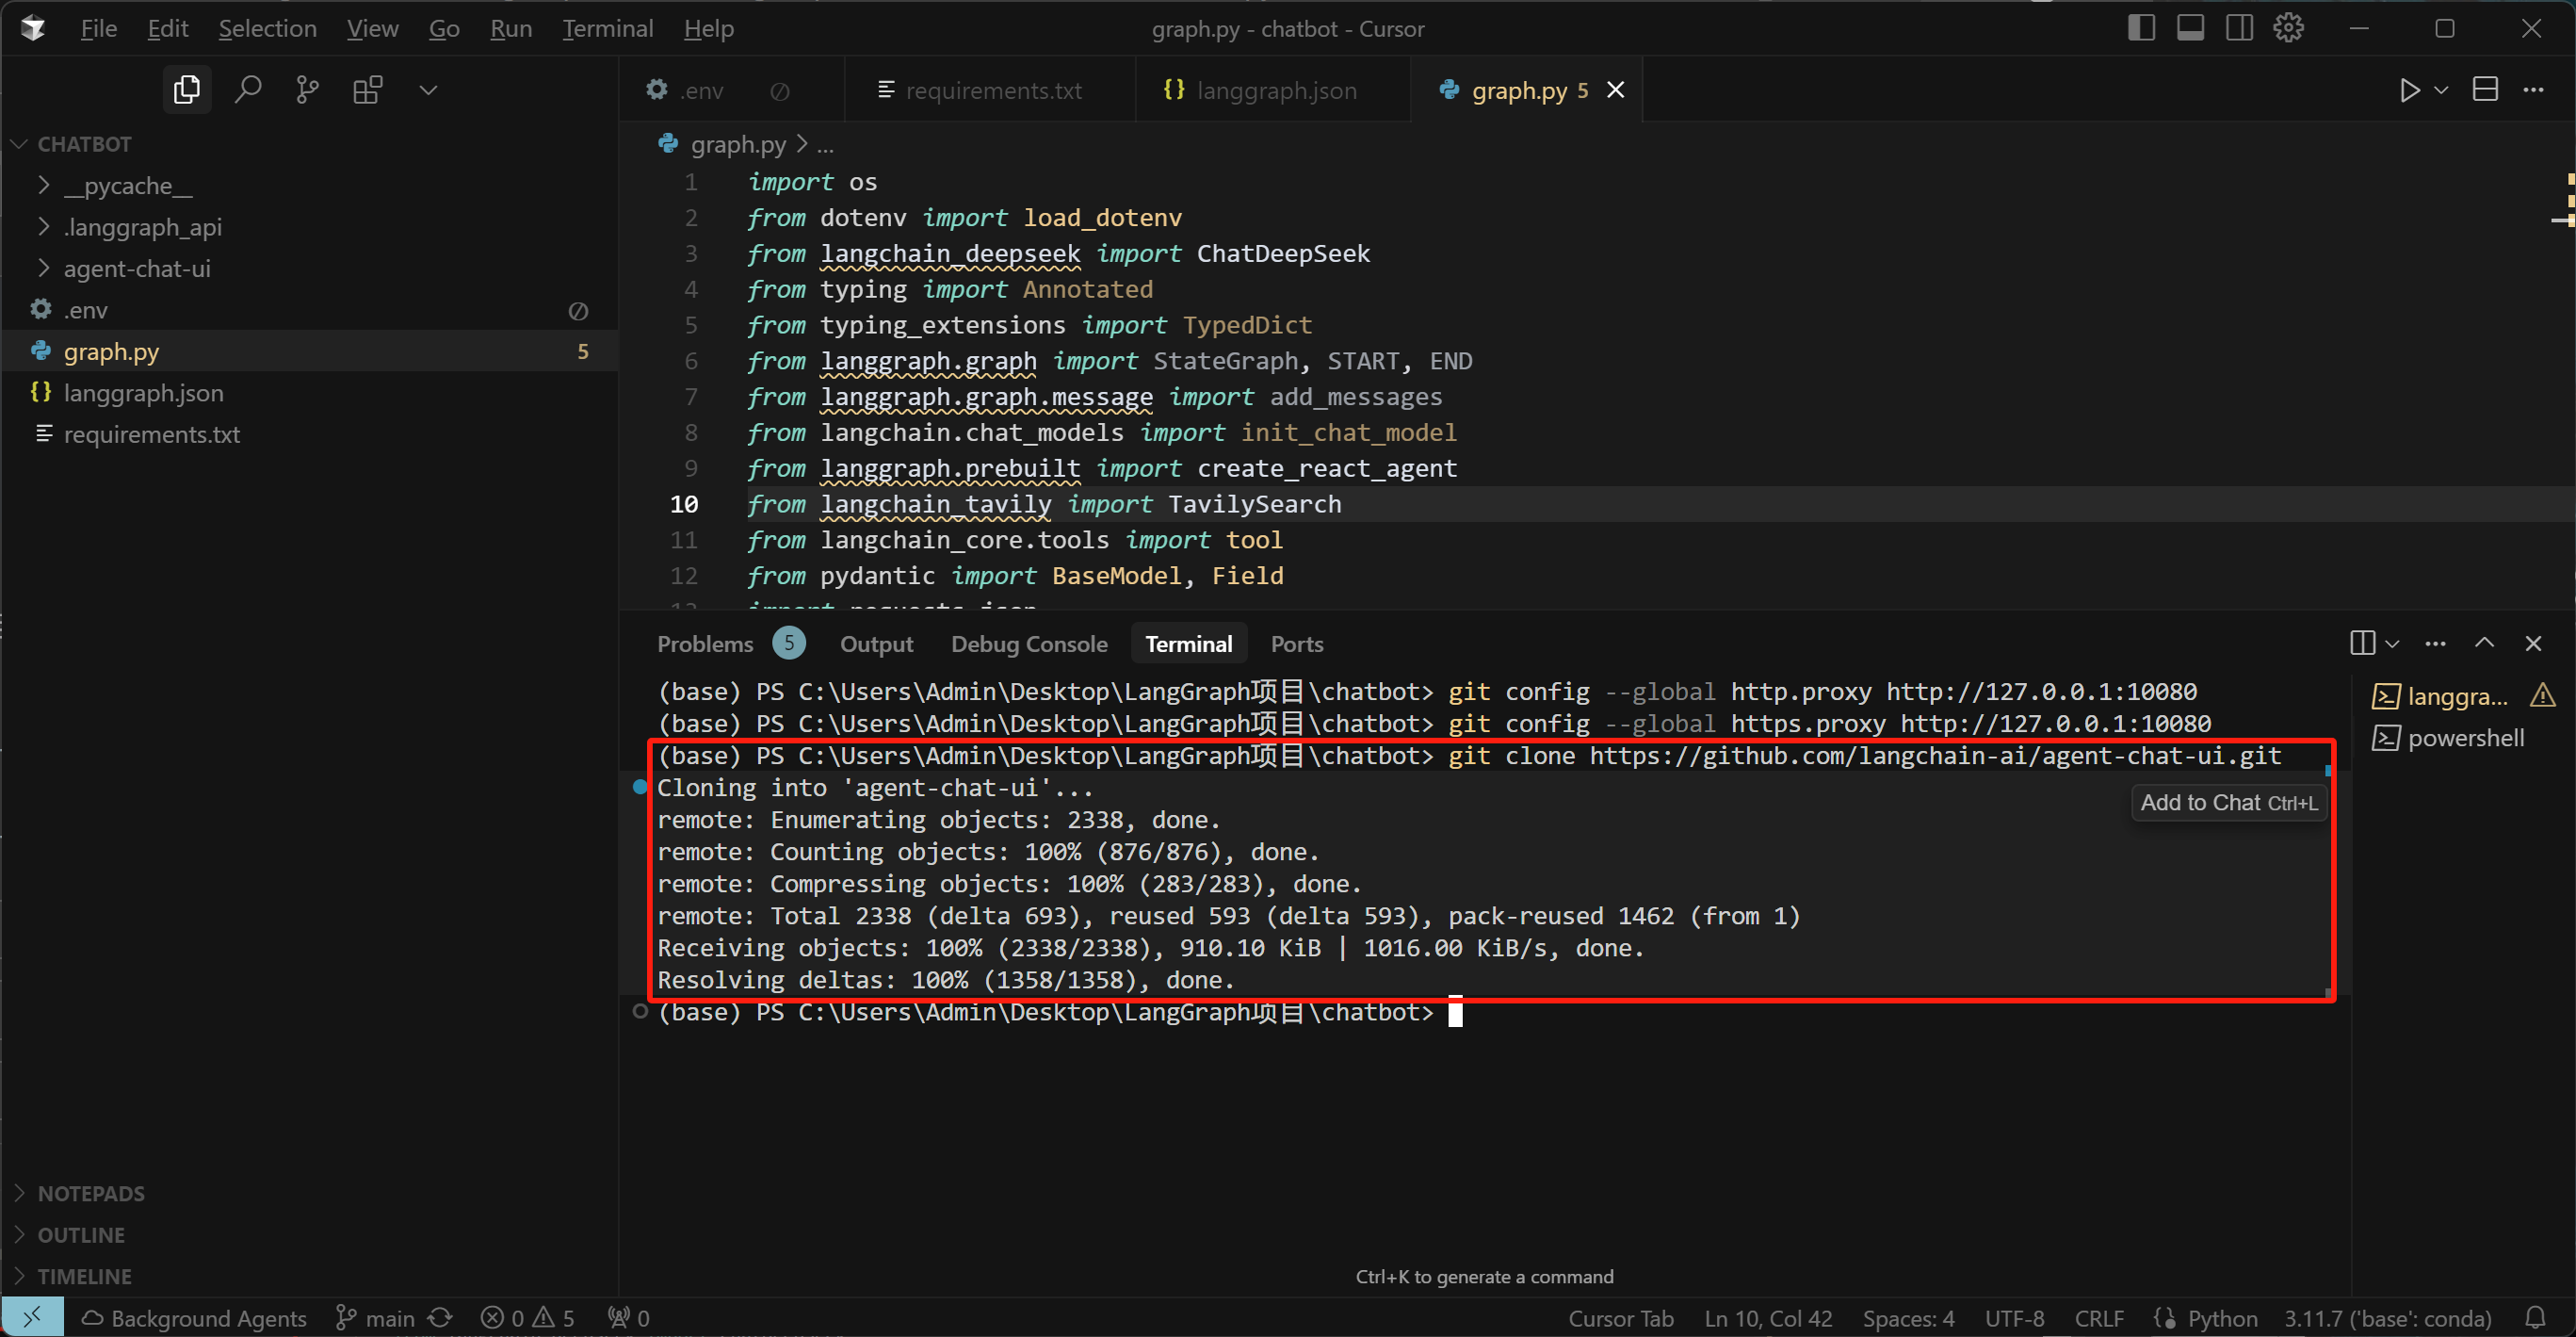Open the File menu
The image size is (2576, 1337).
(x=98, y=28)
